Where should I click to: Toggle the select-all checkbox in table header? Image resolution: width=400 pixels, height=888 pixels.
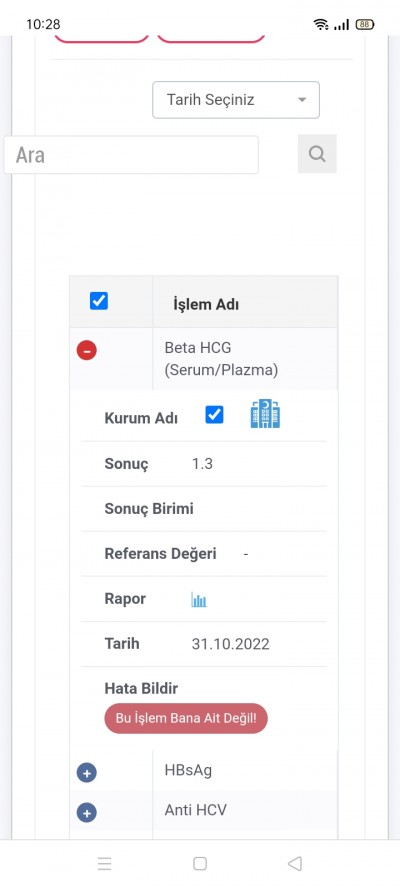pyautogui.click(x=99, y=301)
